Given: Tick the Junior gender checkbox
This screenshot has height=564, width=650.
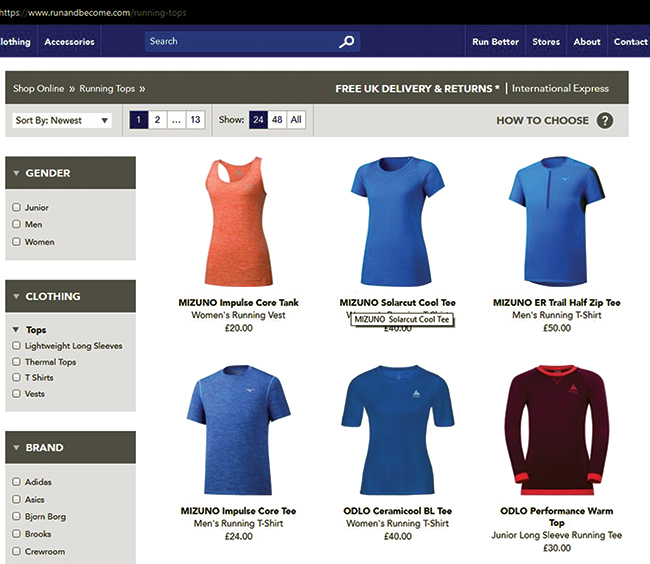Looking at the screenshot, I should pyautogui.click(x=16, y=207).
